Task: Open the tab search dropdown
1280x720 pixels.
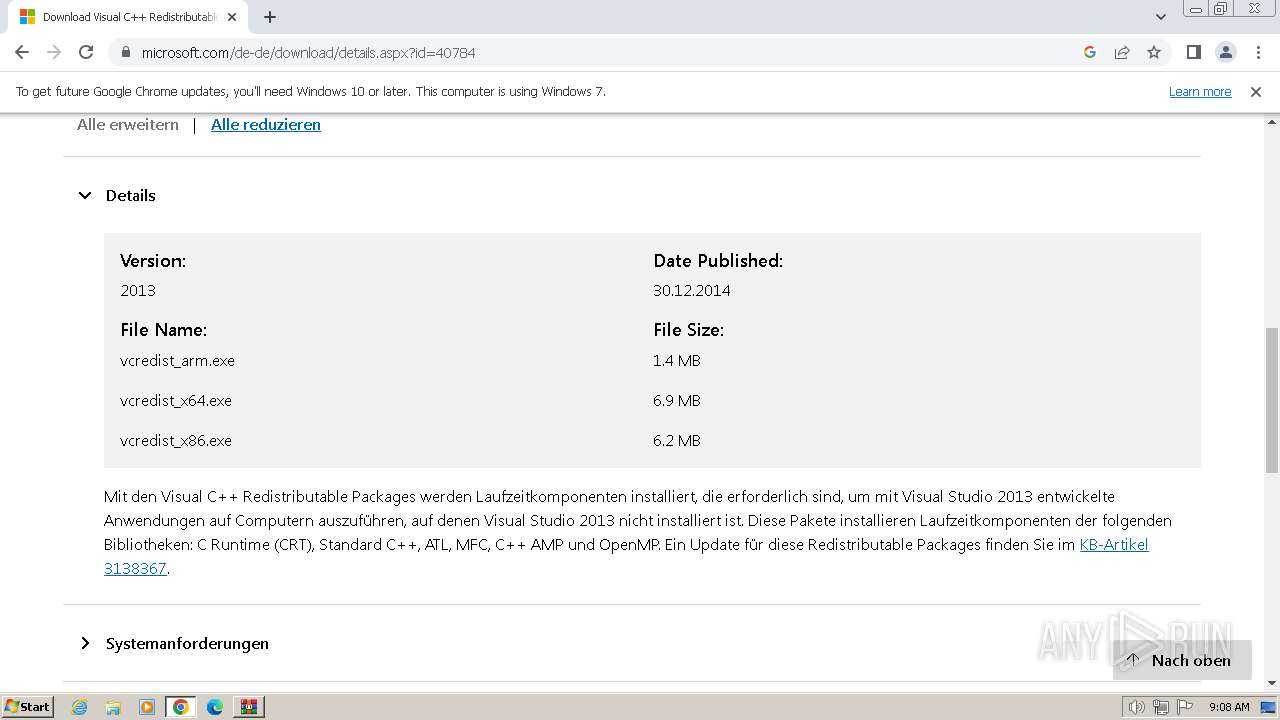Action: [x=1161, y=17]
